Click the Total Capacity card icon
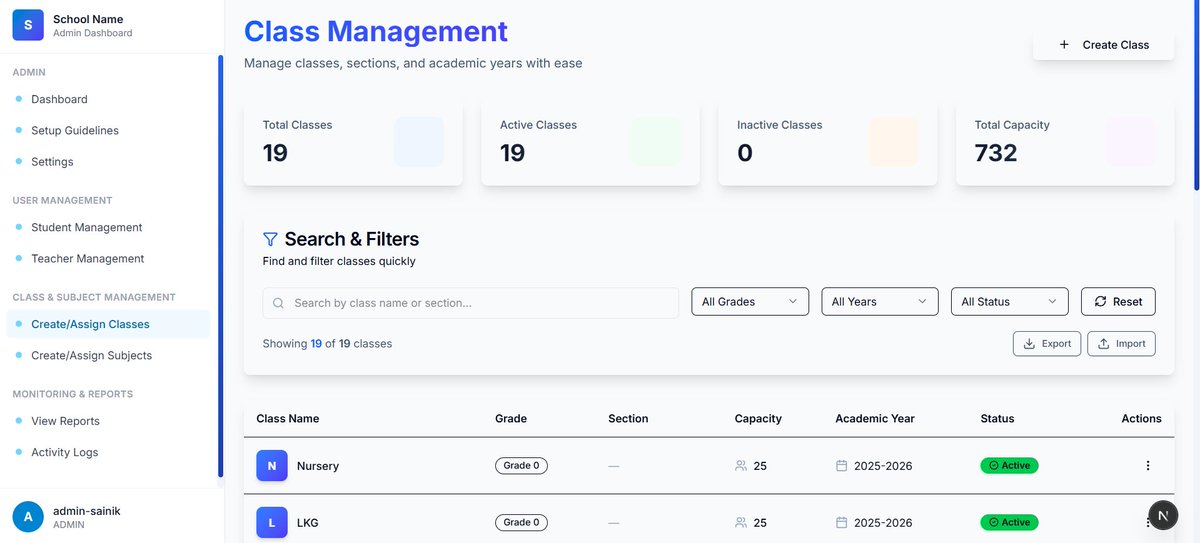 coord(1131,141)
